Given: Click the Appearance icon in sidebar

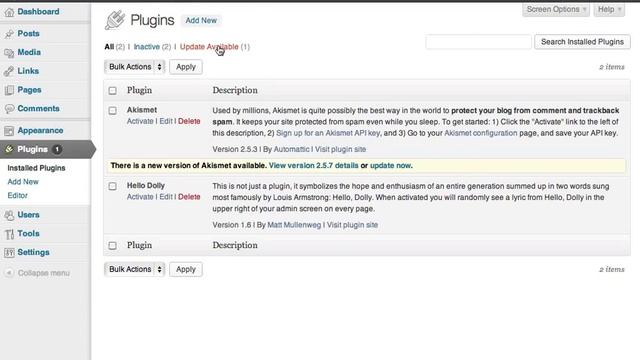Looking at the screenshot, I should 9,131.
